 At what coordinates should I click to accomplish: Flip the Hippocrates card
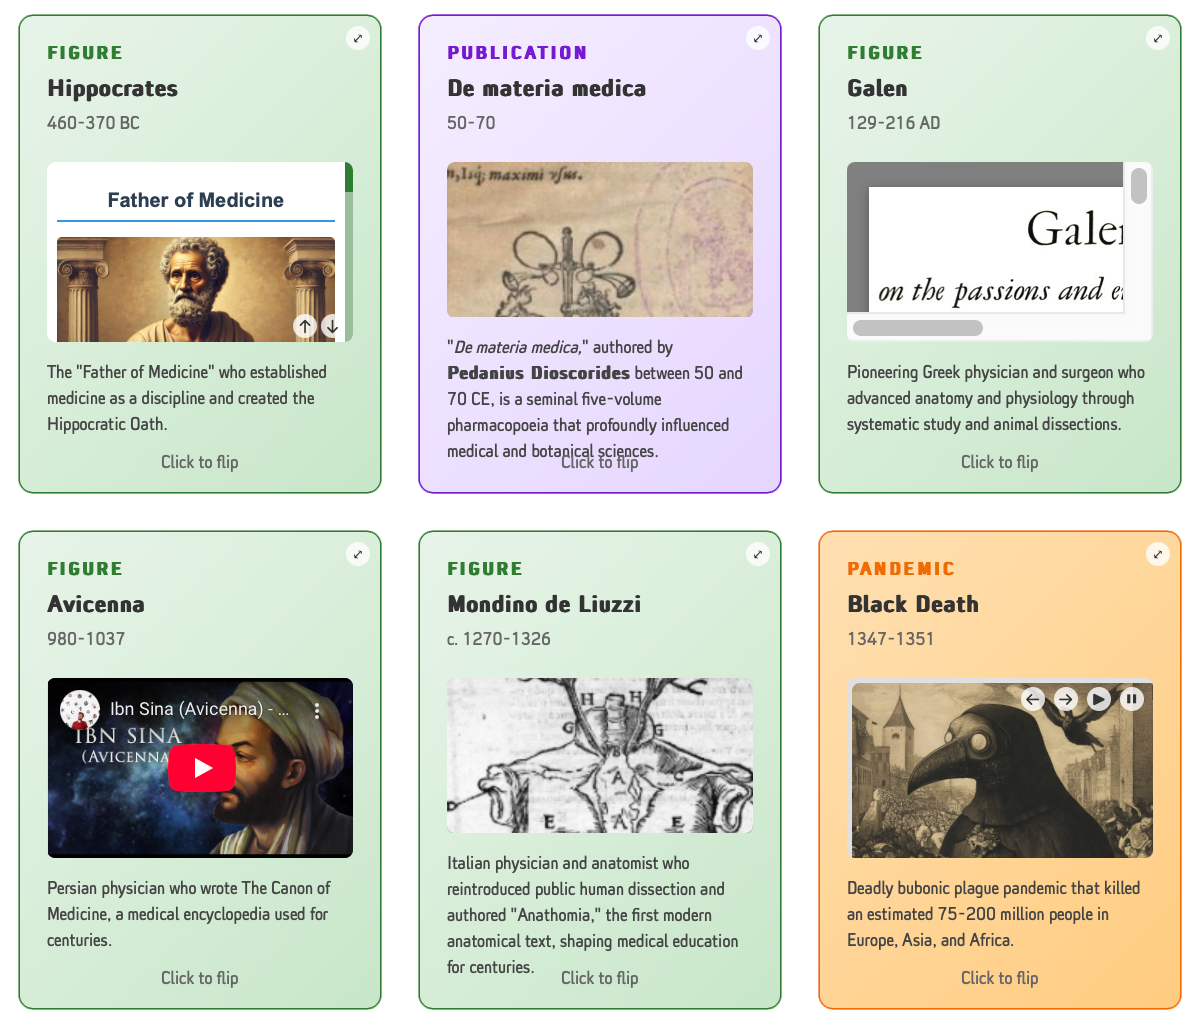(x=200, y=462)
